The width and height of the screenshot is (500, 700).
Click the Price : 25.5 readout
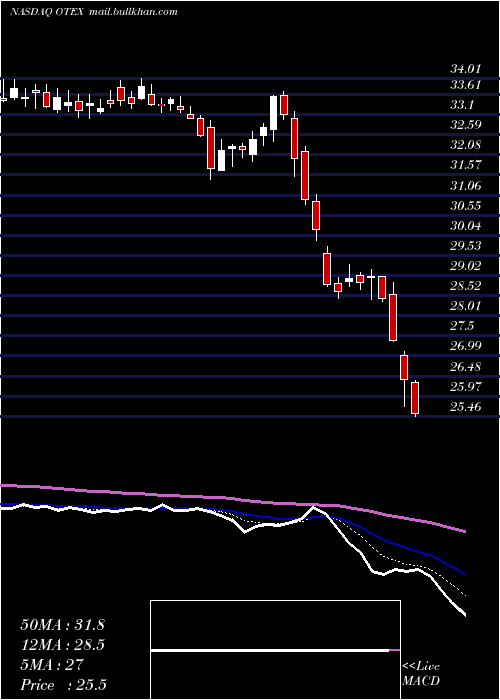pyautogui.click(x=63, y=685)
